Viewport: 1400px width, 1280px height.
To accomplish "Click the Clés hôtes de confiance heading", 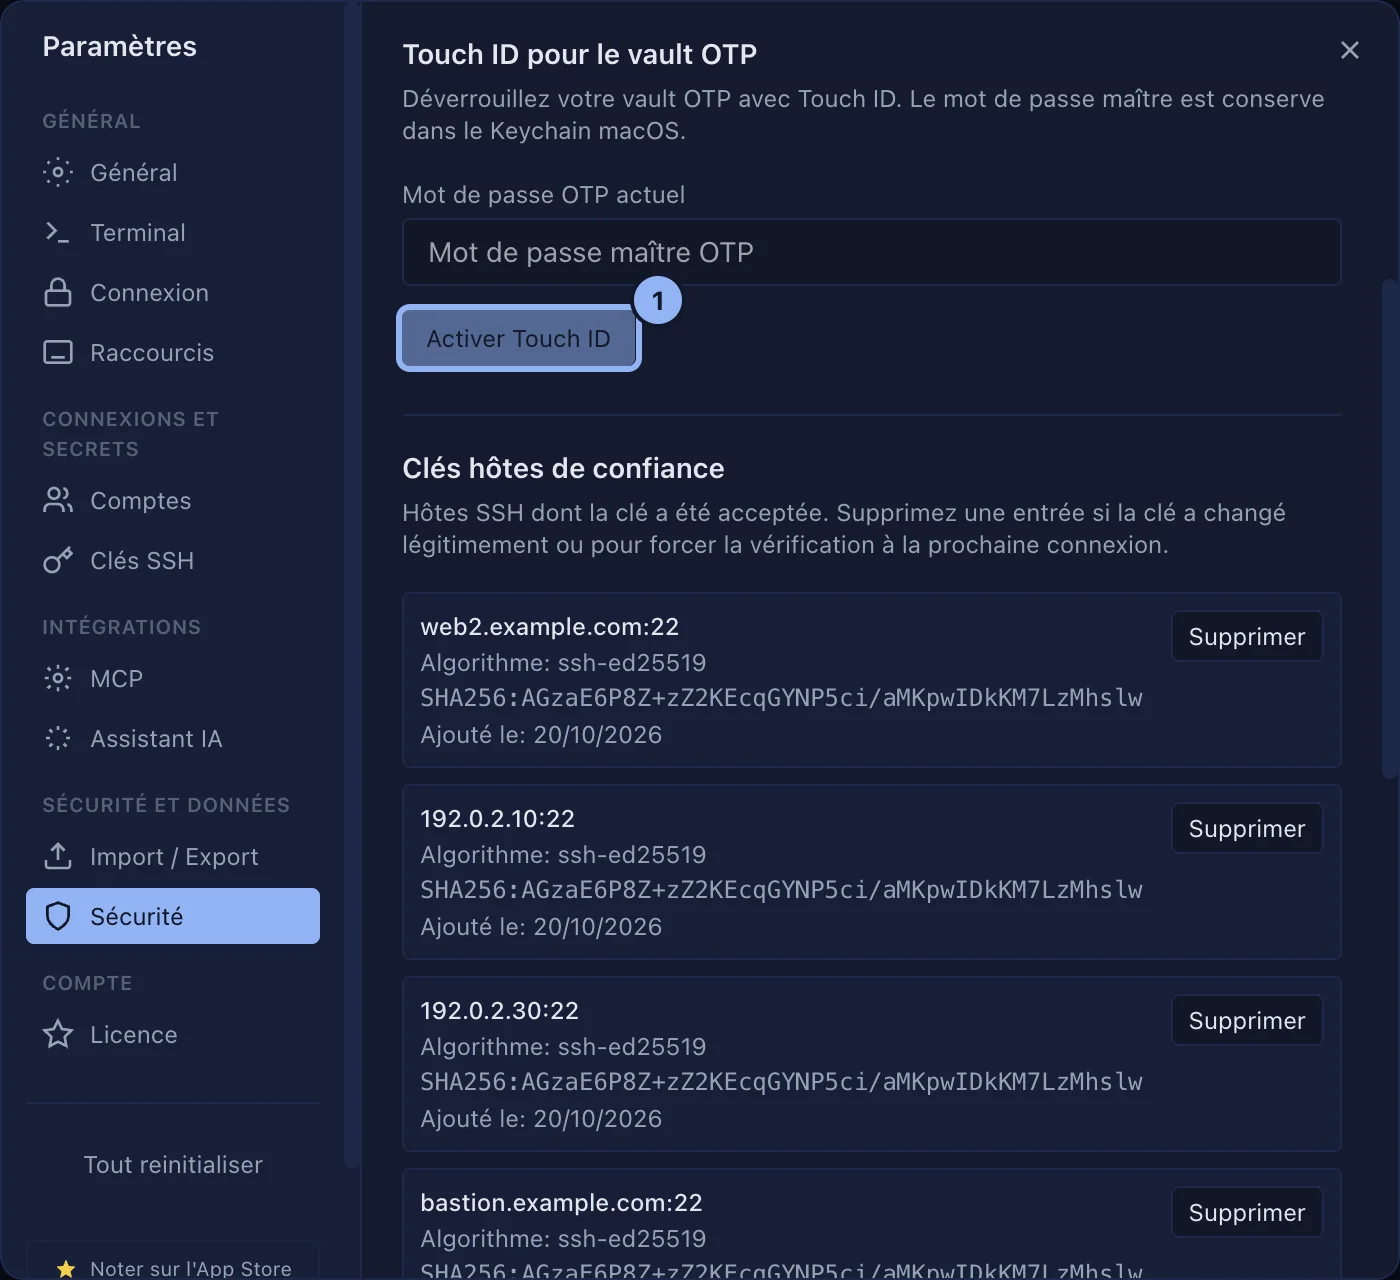I will (x=563, y=468).
